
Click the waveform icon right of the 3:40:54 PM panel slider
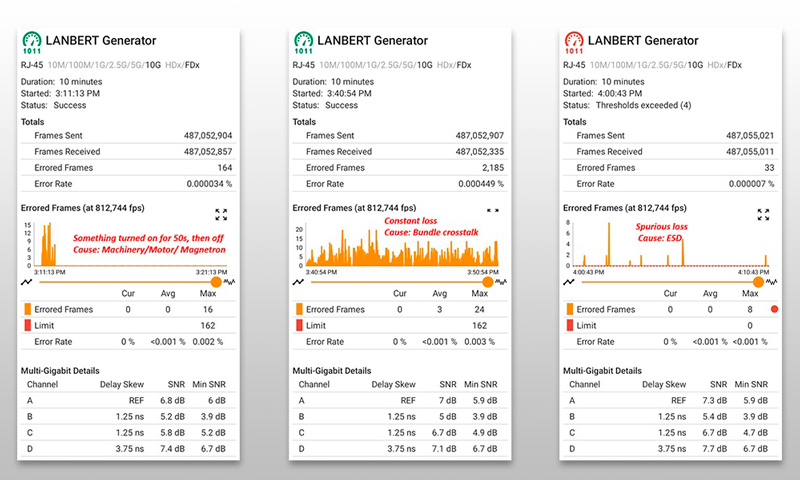click(501, 282)
